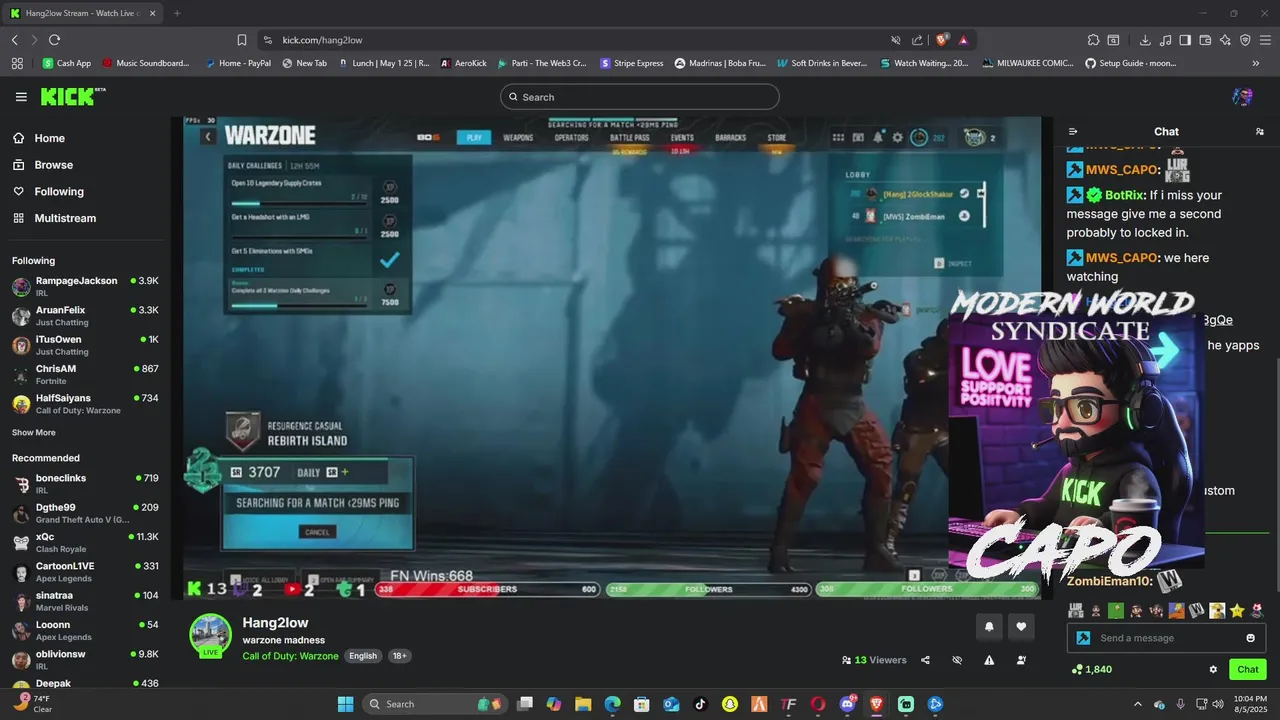The height and width of the screenshot is (720, 1280).
Task: Open Discord from the taskbar
Action: click(x=848, y=704)
